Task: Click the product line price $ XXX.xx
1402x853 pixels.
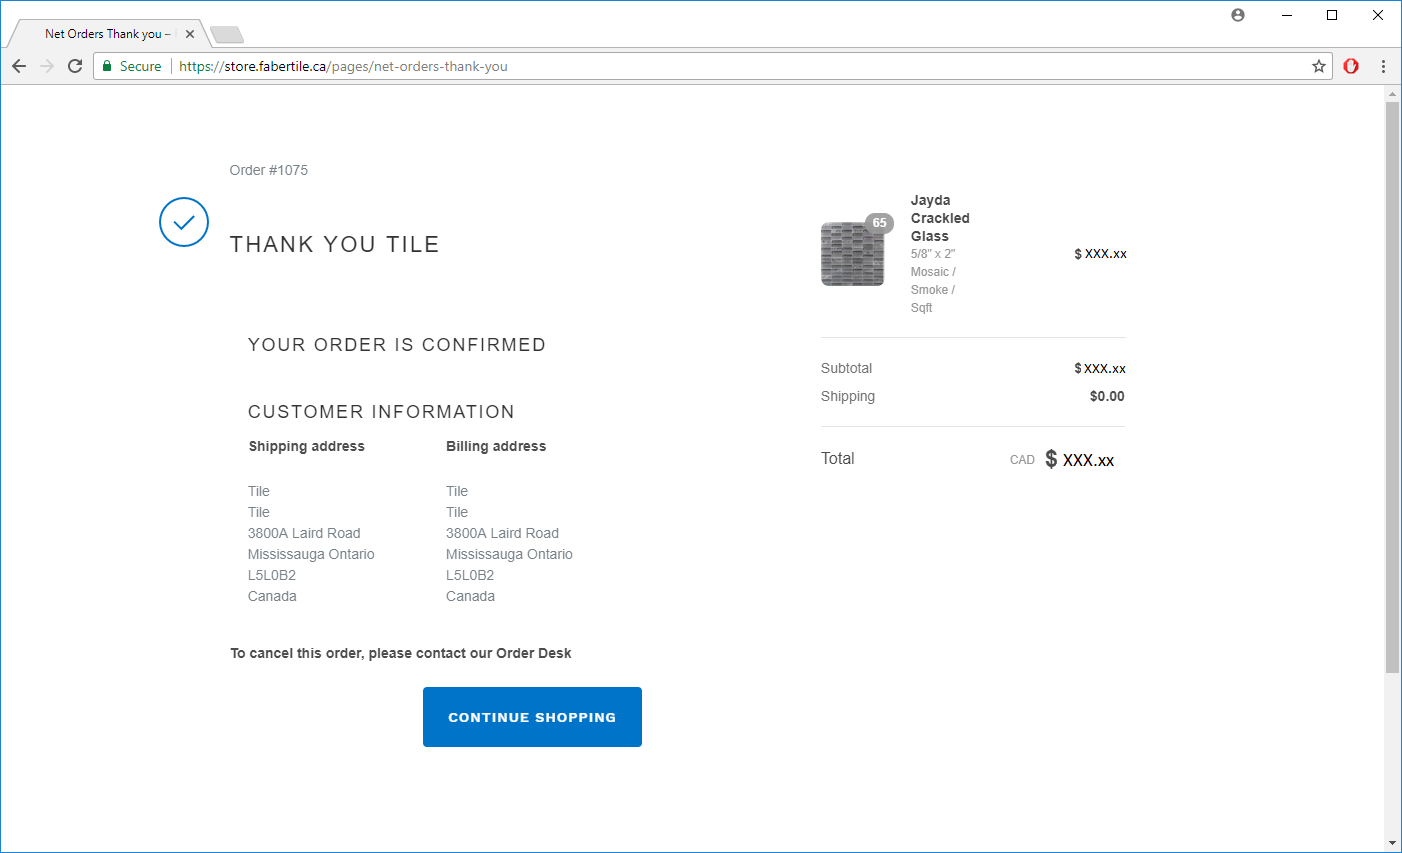Action: pos(1100,254)
